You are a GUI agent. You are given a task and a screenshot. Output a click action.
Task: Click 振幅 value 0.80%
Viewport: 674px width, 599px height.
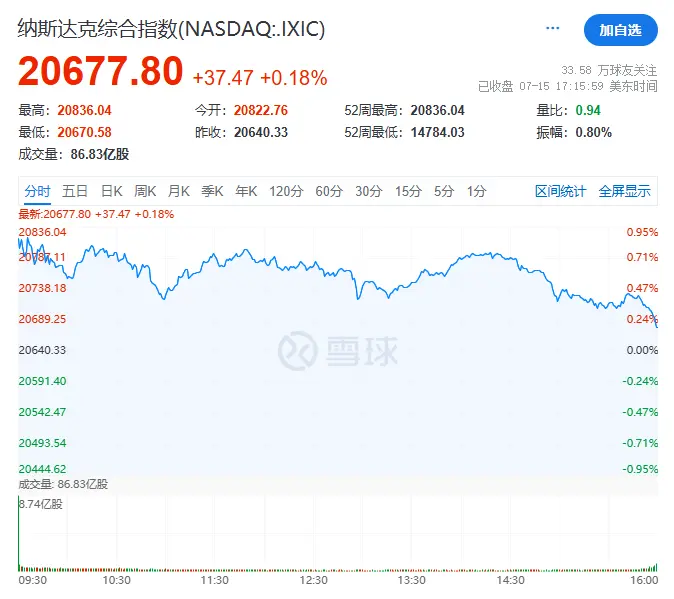594,132
